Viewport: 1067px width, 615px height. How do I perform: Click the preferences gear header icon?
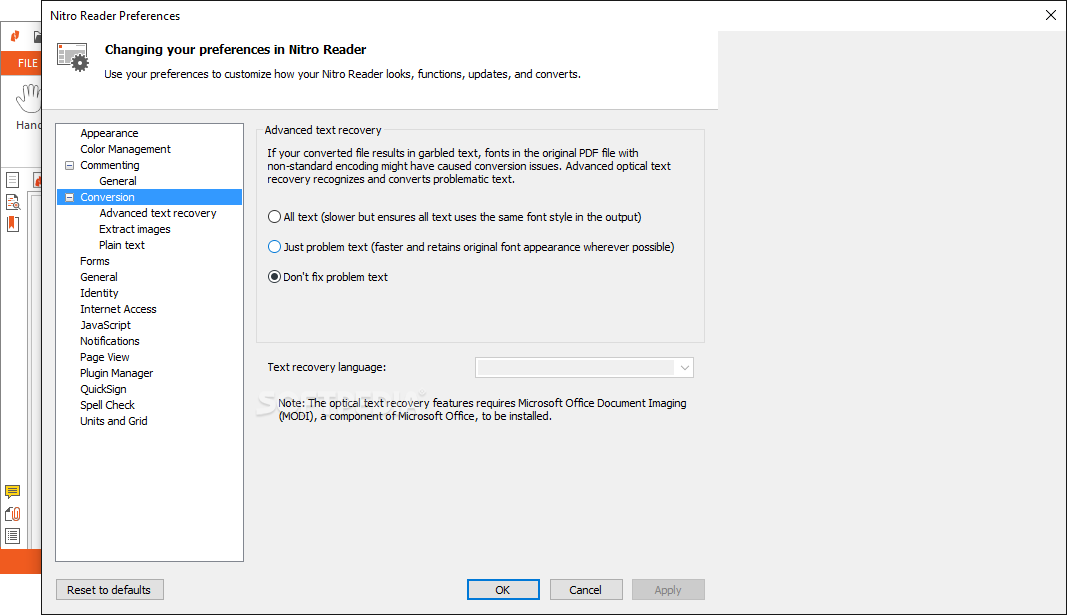click(x=73, y=58)
